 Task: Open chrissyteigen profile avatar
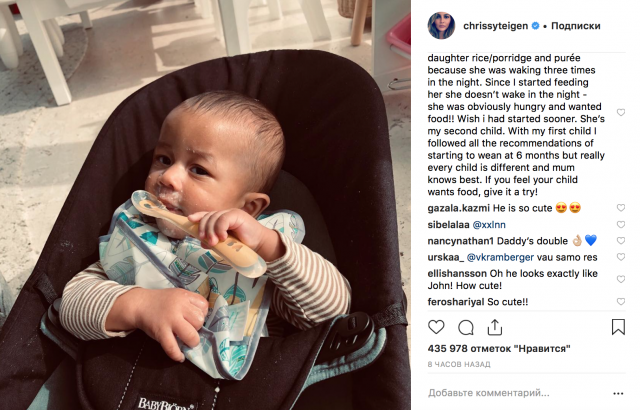pos(441,26)
